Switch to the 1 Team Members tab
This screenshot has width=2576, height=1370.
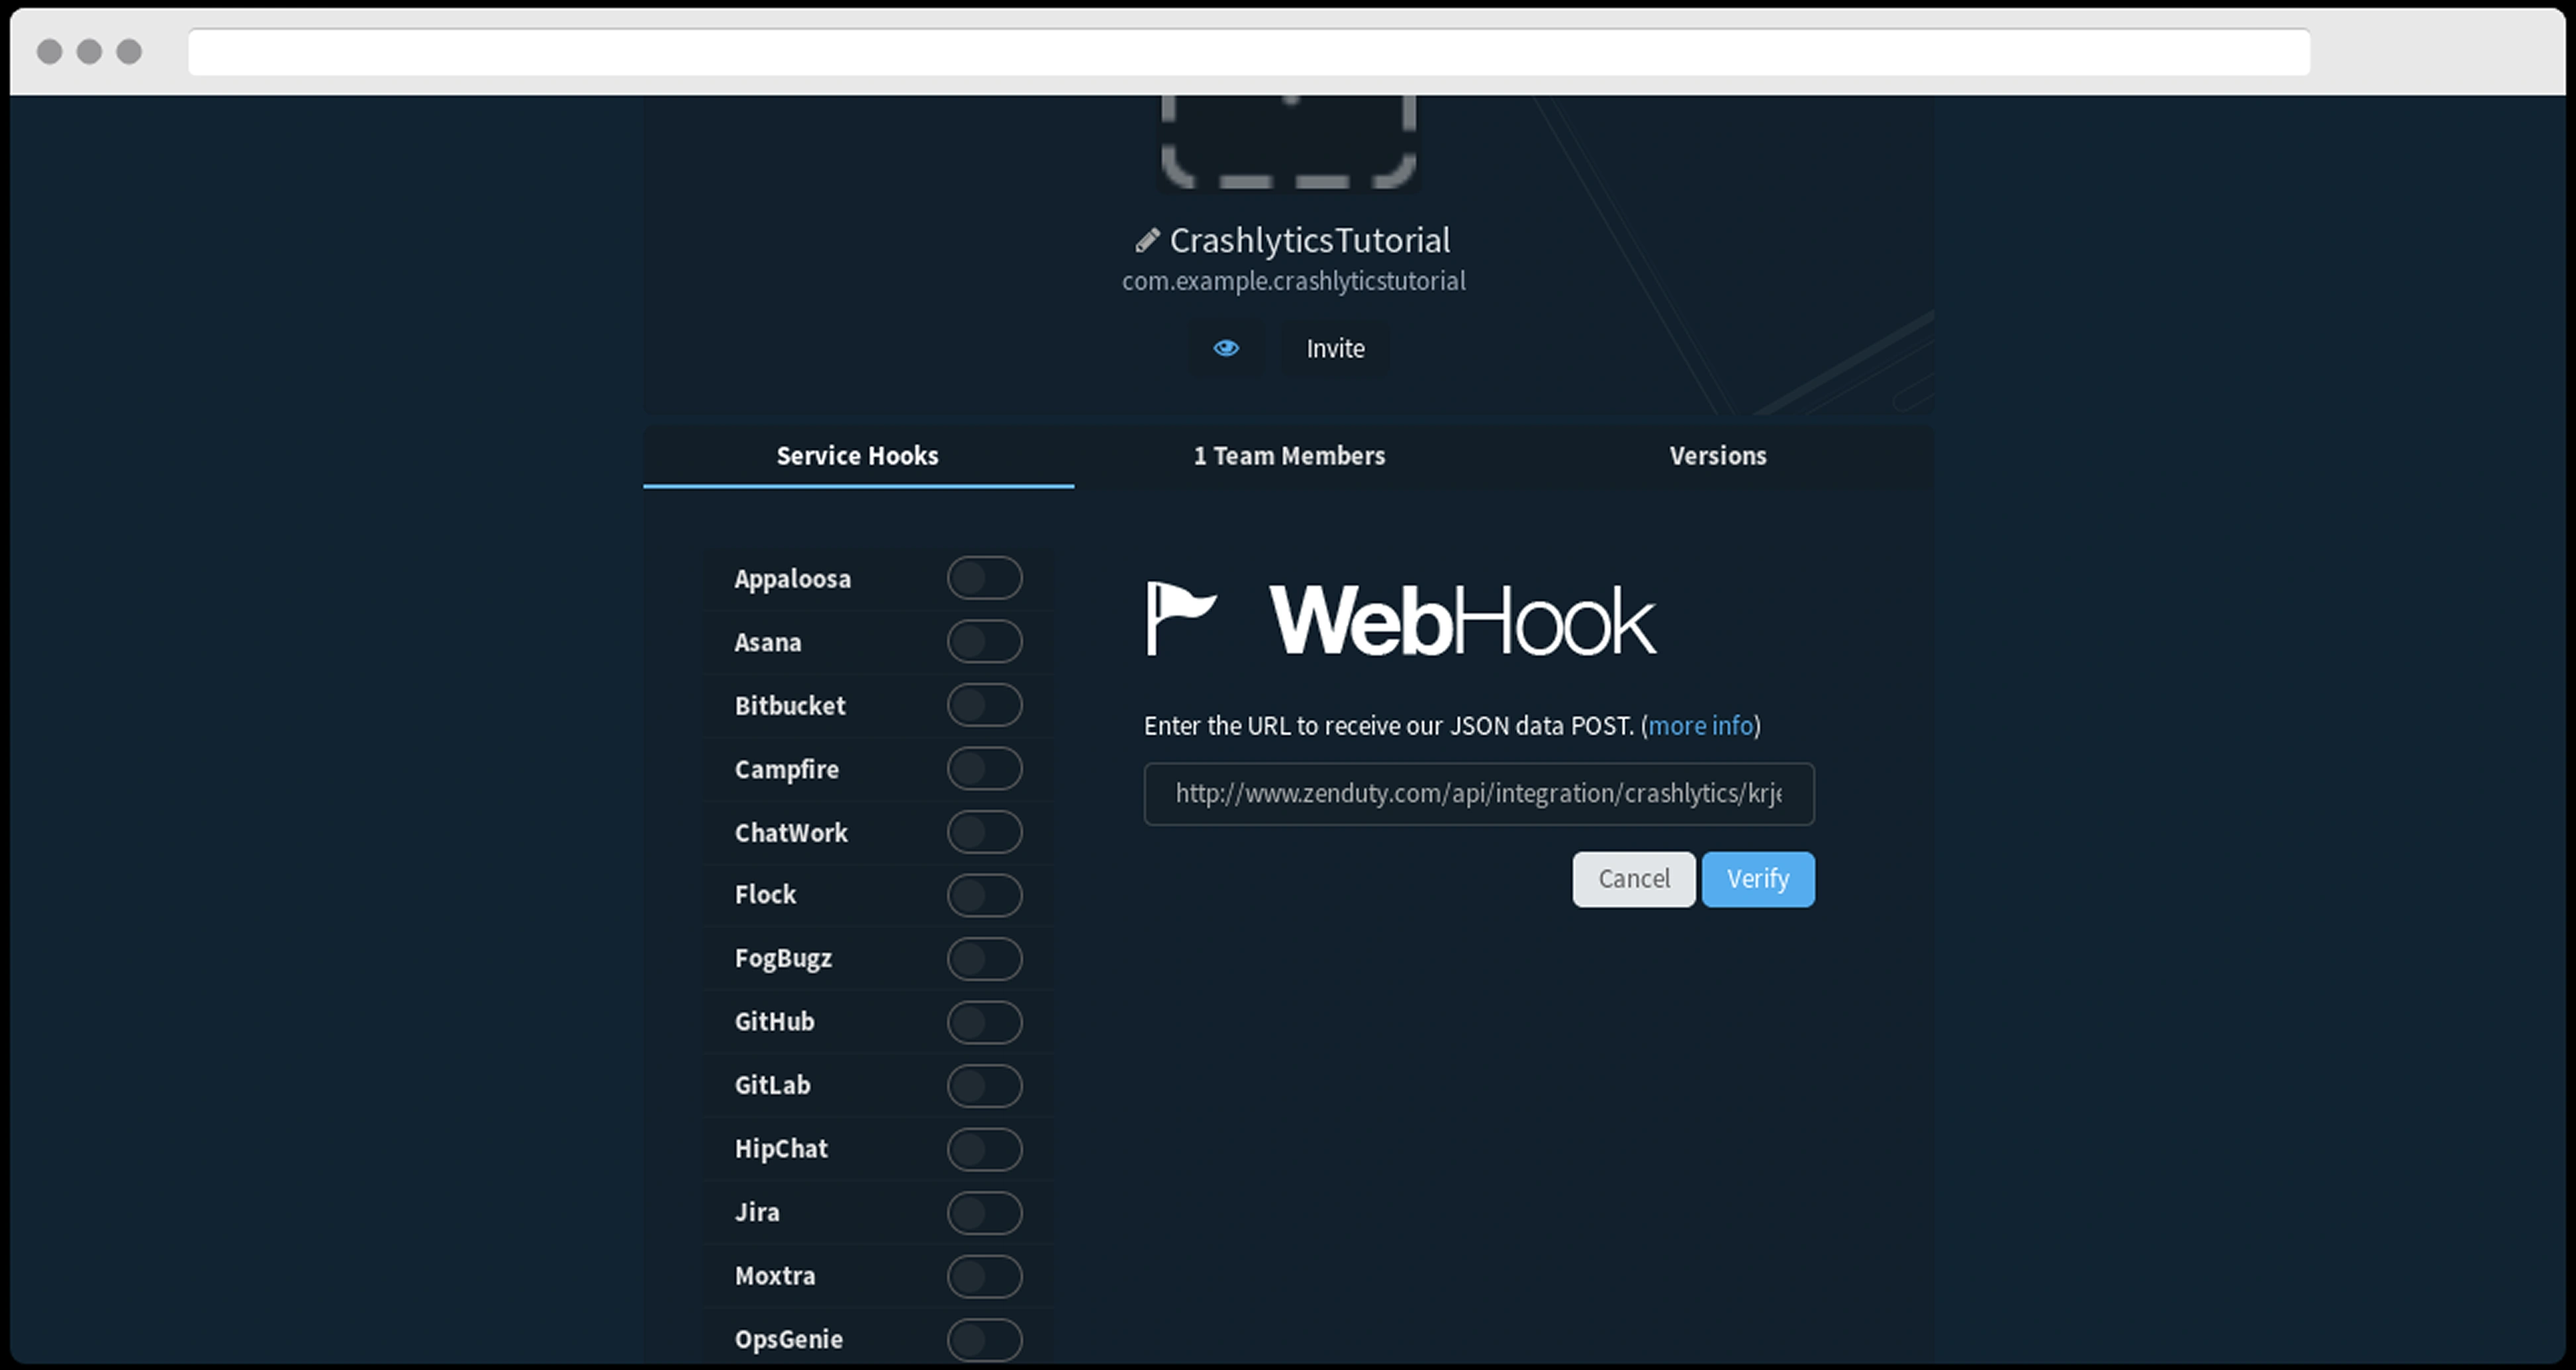1289,456
